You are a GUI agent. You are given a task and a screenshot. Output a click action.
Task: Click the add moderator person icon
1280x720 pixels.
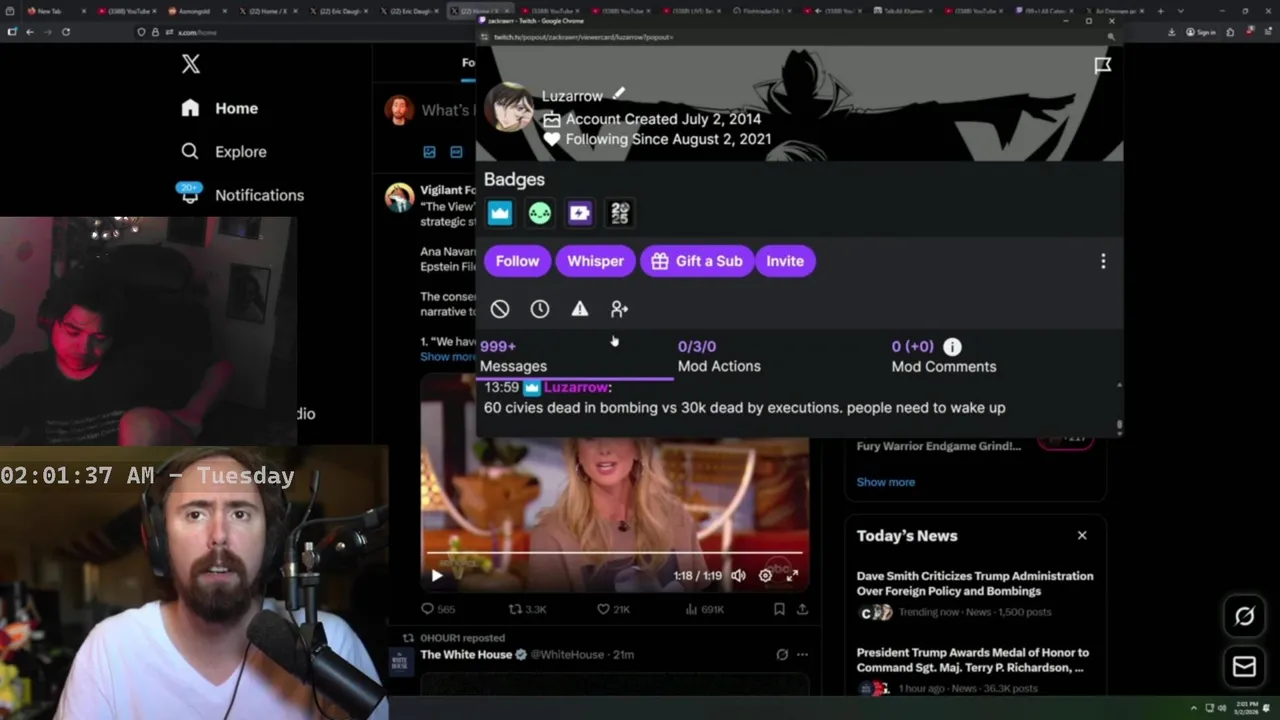coord(619,309)
